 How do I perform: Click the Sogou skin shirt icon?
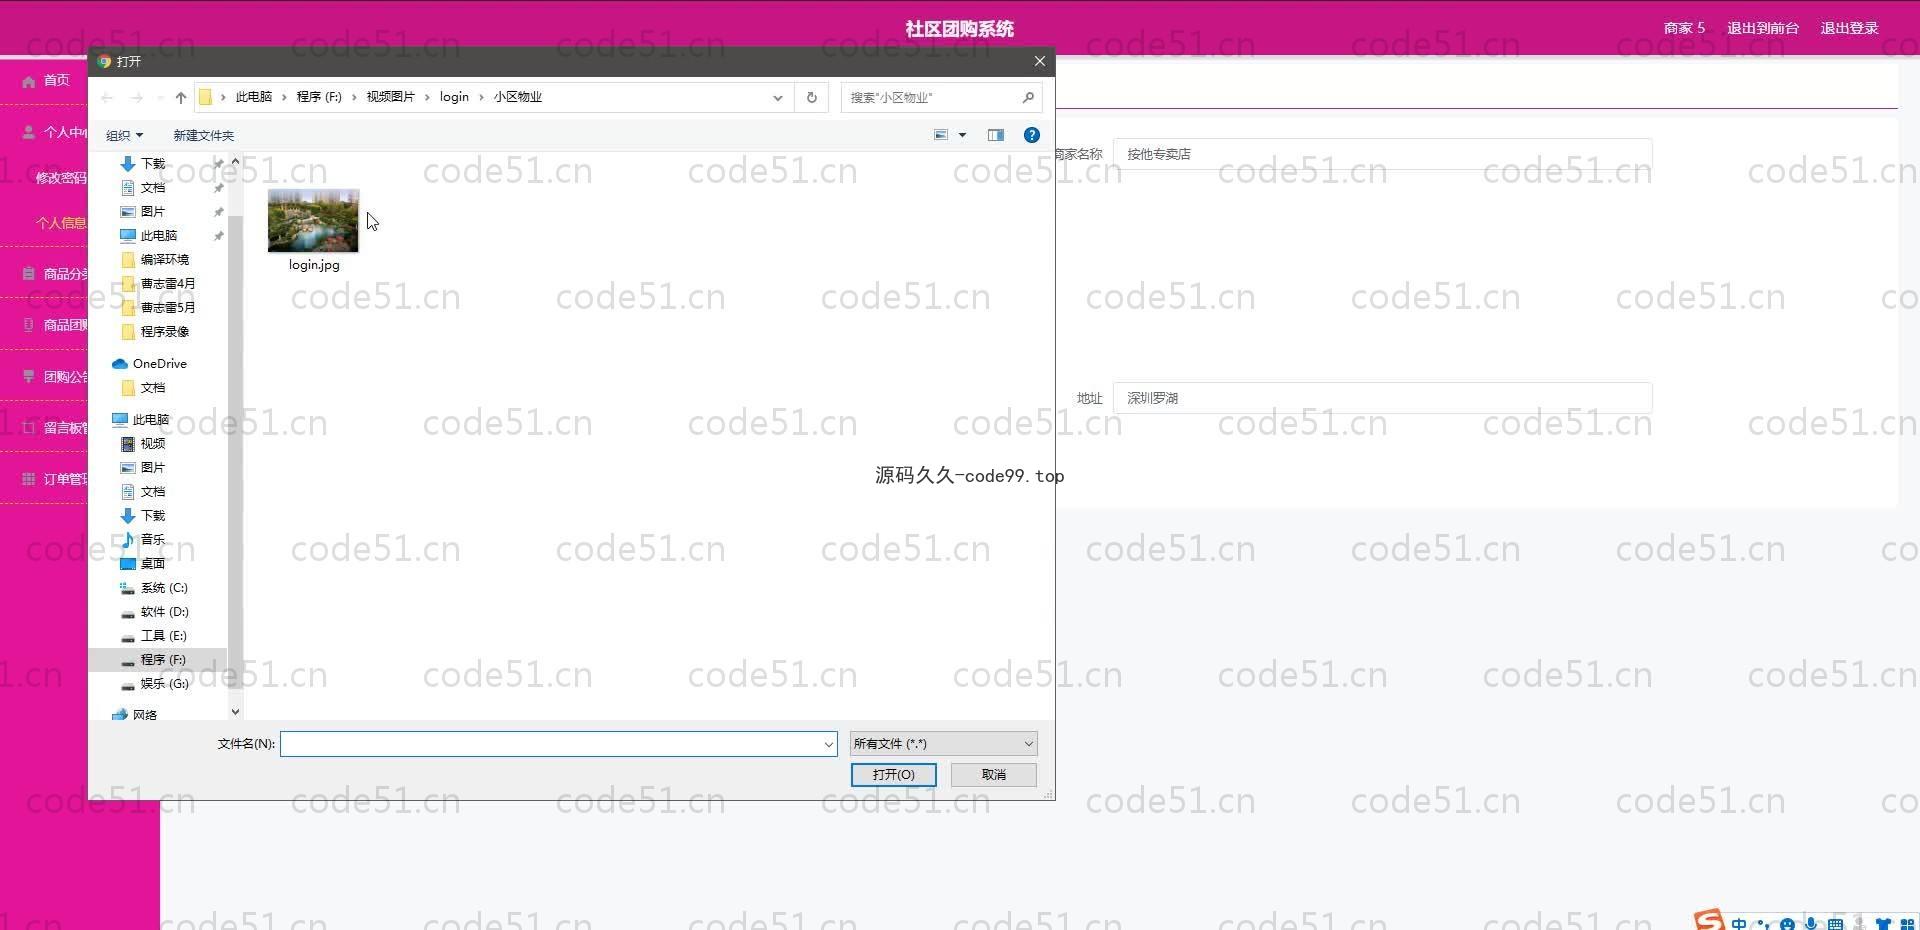click(1883, 924)
